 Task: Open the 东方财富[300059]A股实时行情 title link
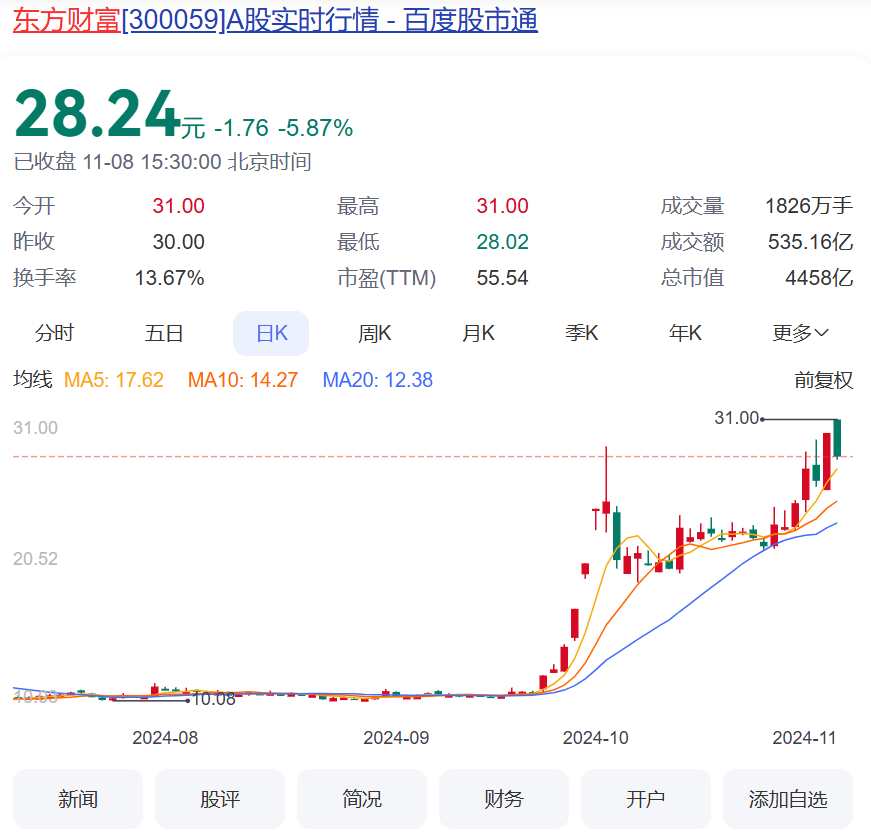(275, 21)
